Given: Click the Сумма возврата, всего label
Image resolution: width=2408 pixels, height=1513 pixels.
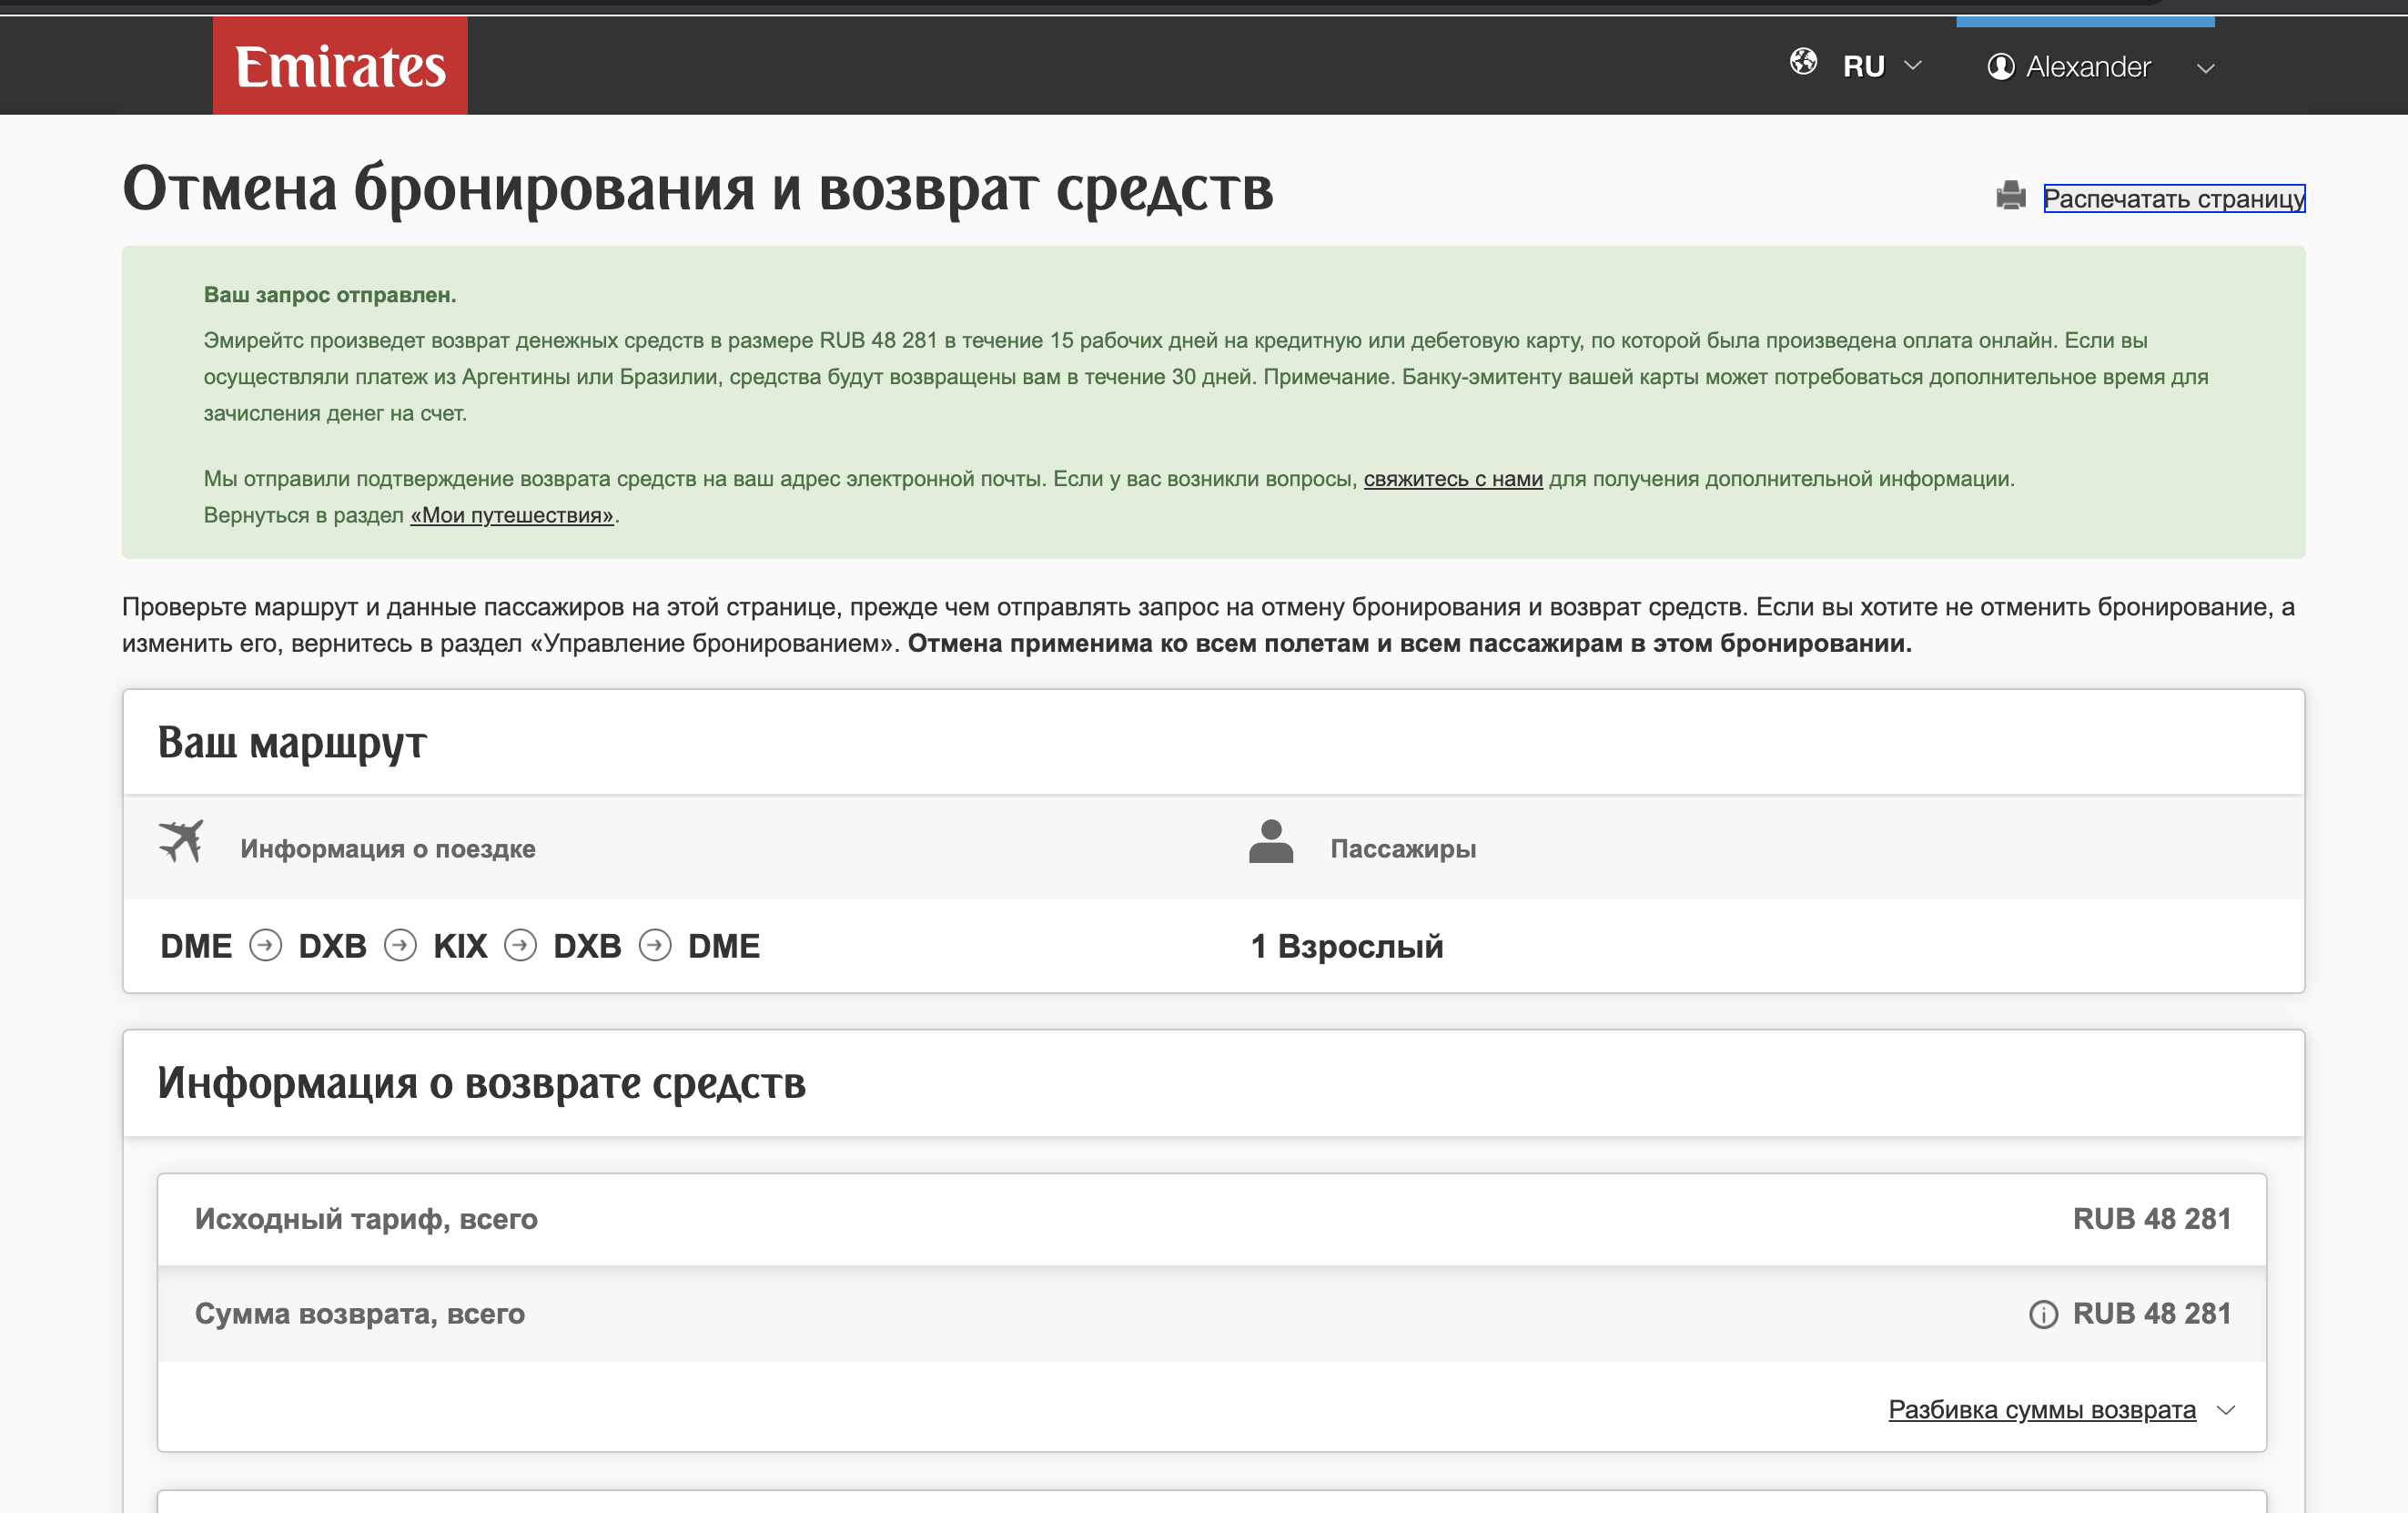Looking at the screenshot, I should 360,1313.
